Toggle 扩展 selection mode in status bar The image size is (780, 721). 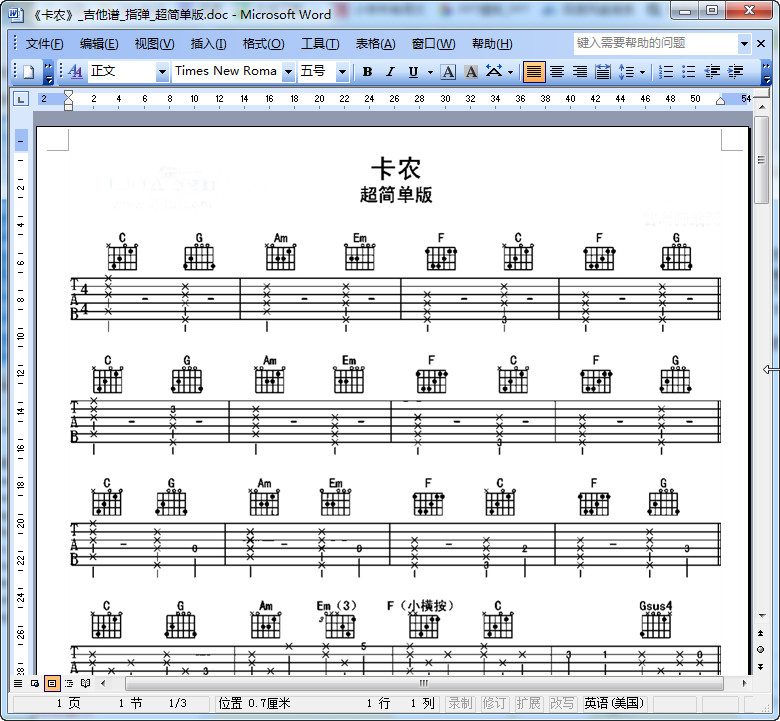point(528,703)
